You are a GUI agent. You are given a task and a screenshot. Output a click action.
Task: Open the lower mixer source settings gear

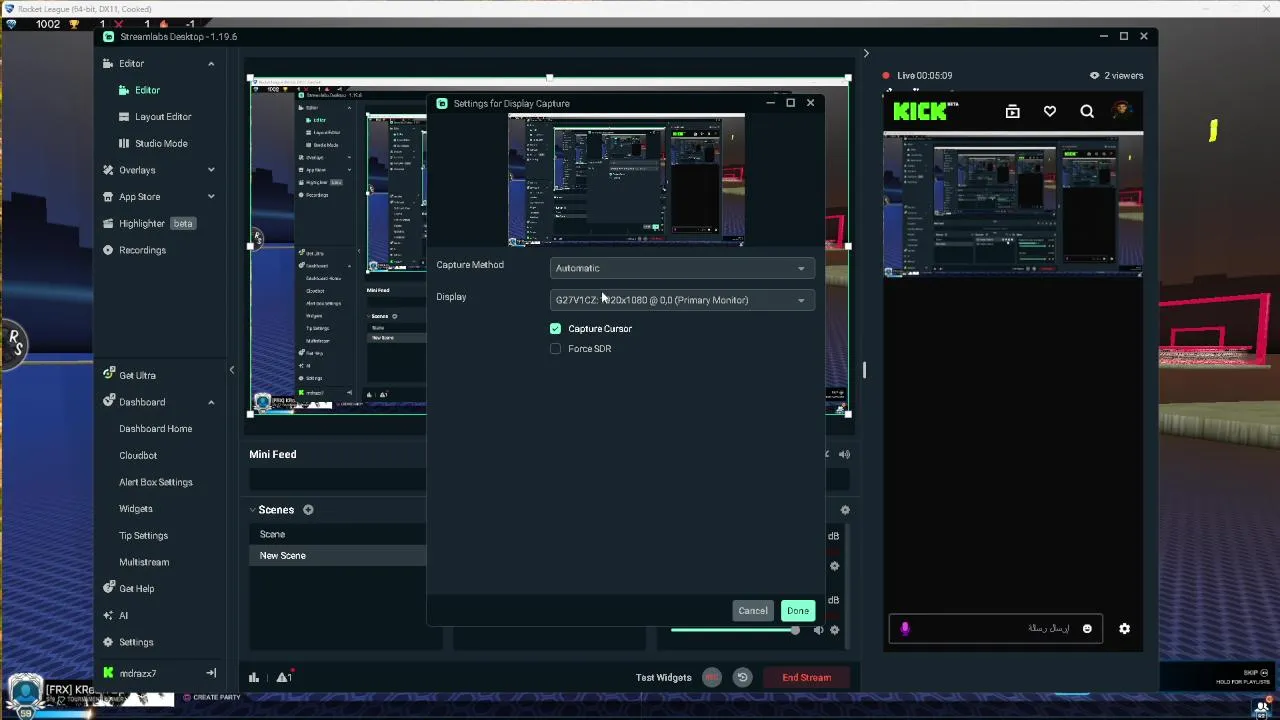point(834,630)
